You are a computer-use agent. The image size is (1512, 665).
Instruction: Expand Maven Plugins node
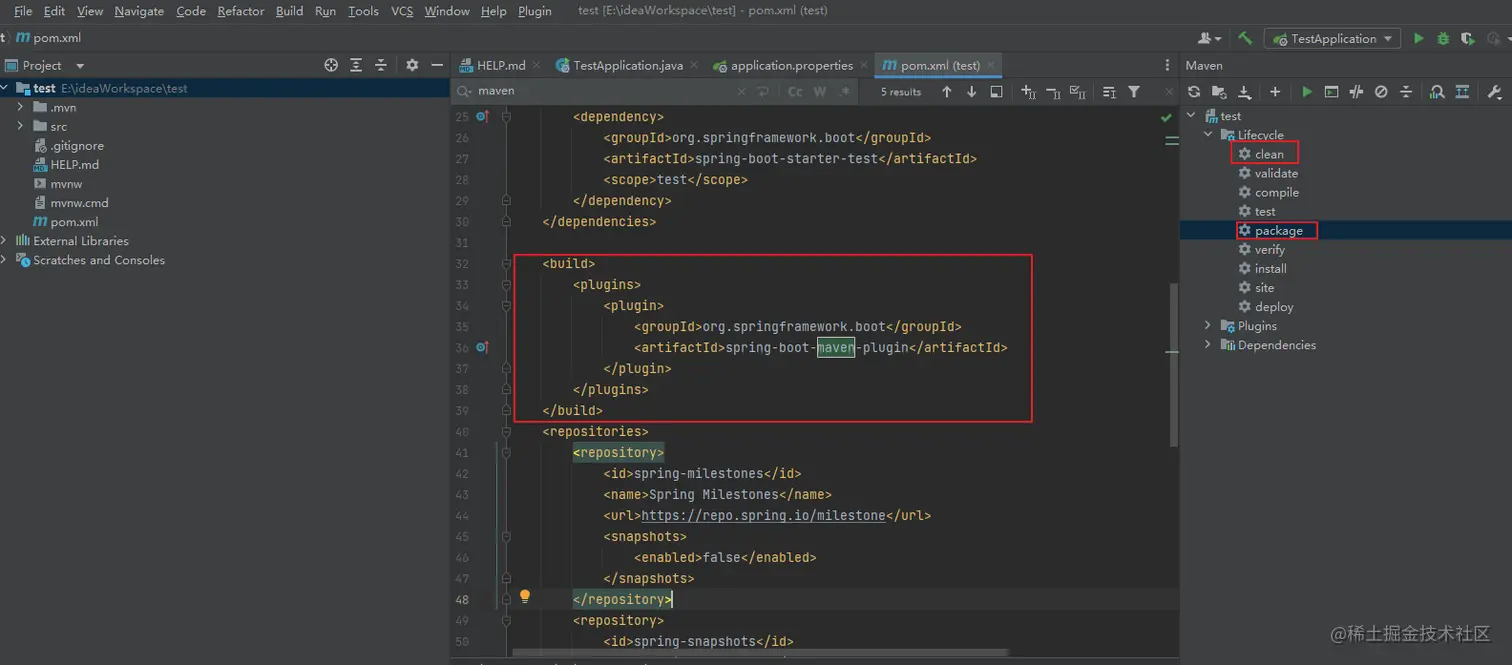(1208, 326)
